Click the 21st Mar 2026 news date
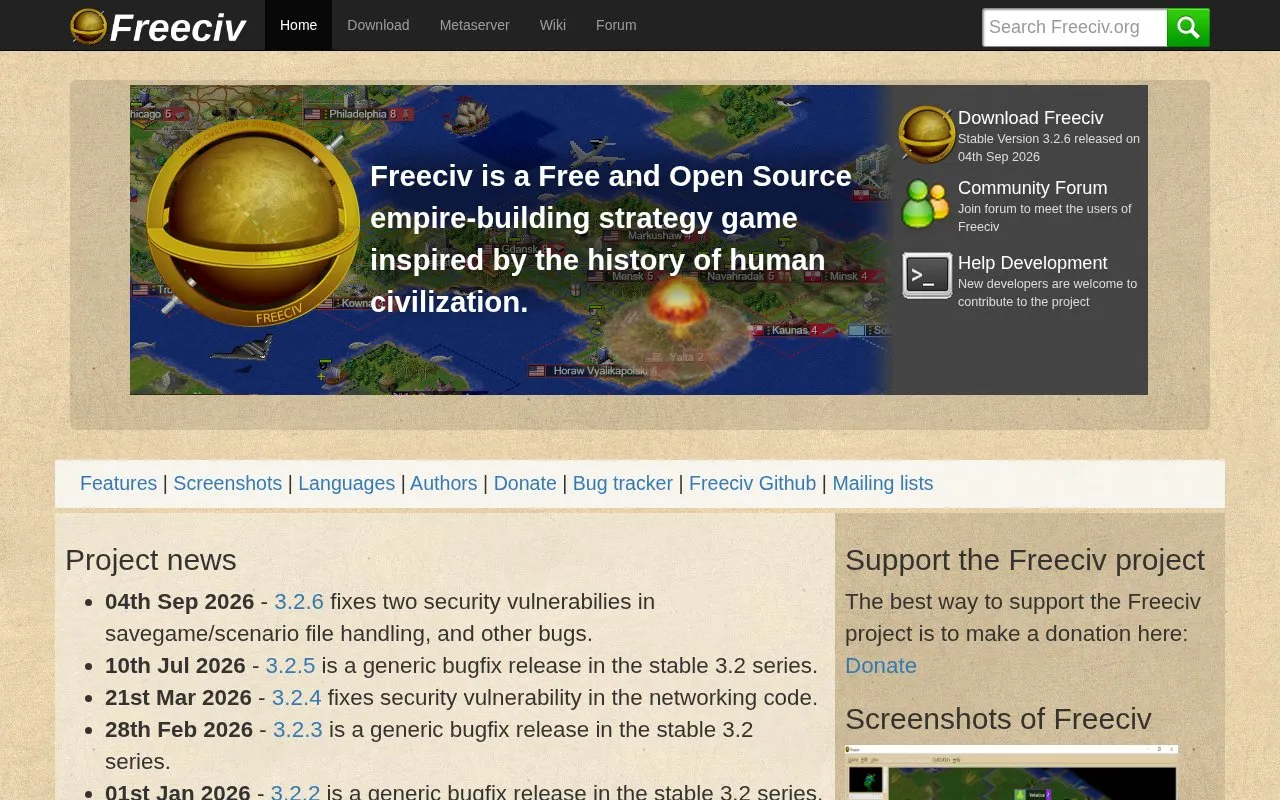1280x800 pixels. (179, 698)
